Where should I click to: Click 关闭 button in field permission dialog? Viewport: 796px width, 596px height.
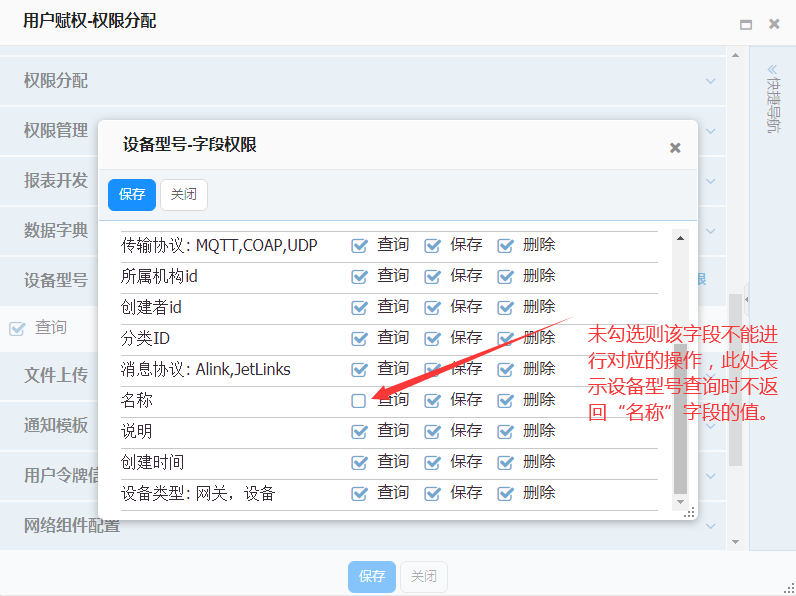(184, 195)
